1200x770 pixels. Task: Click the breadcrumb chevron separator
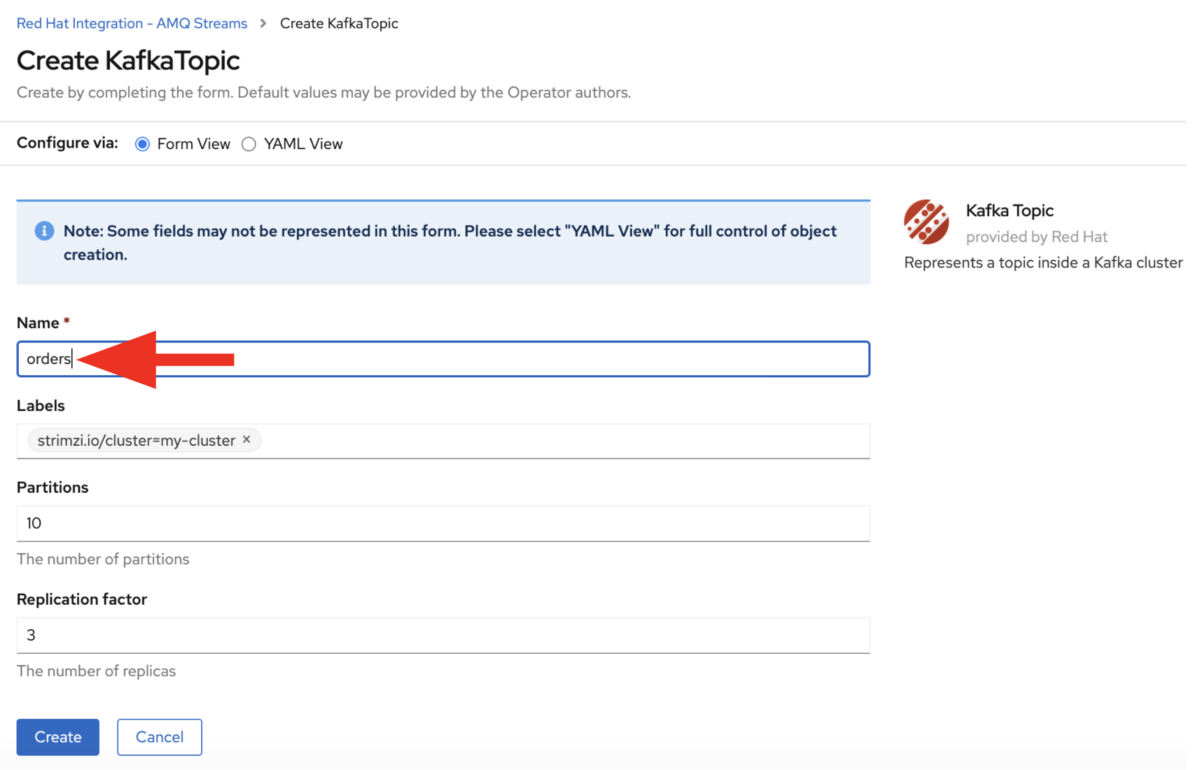264,23
